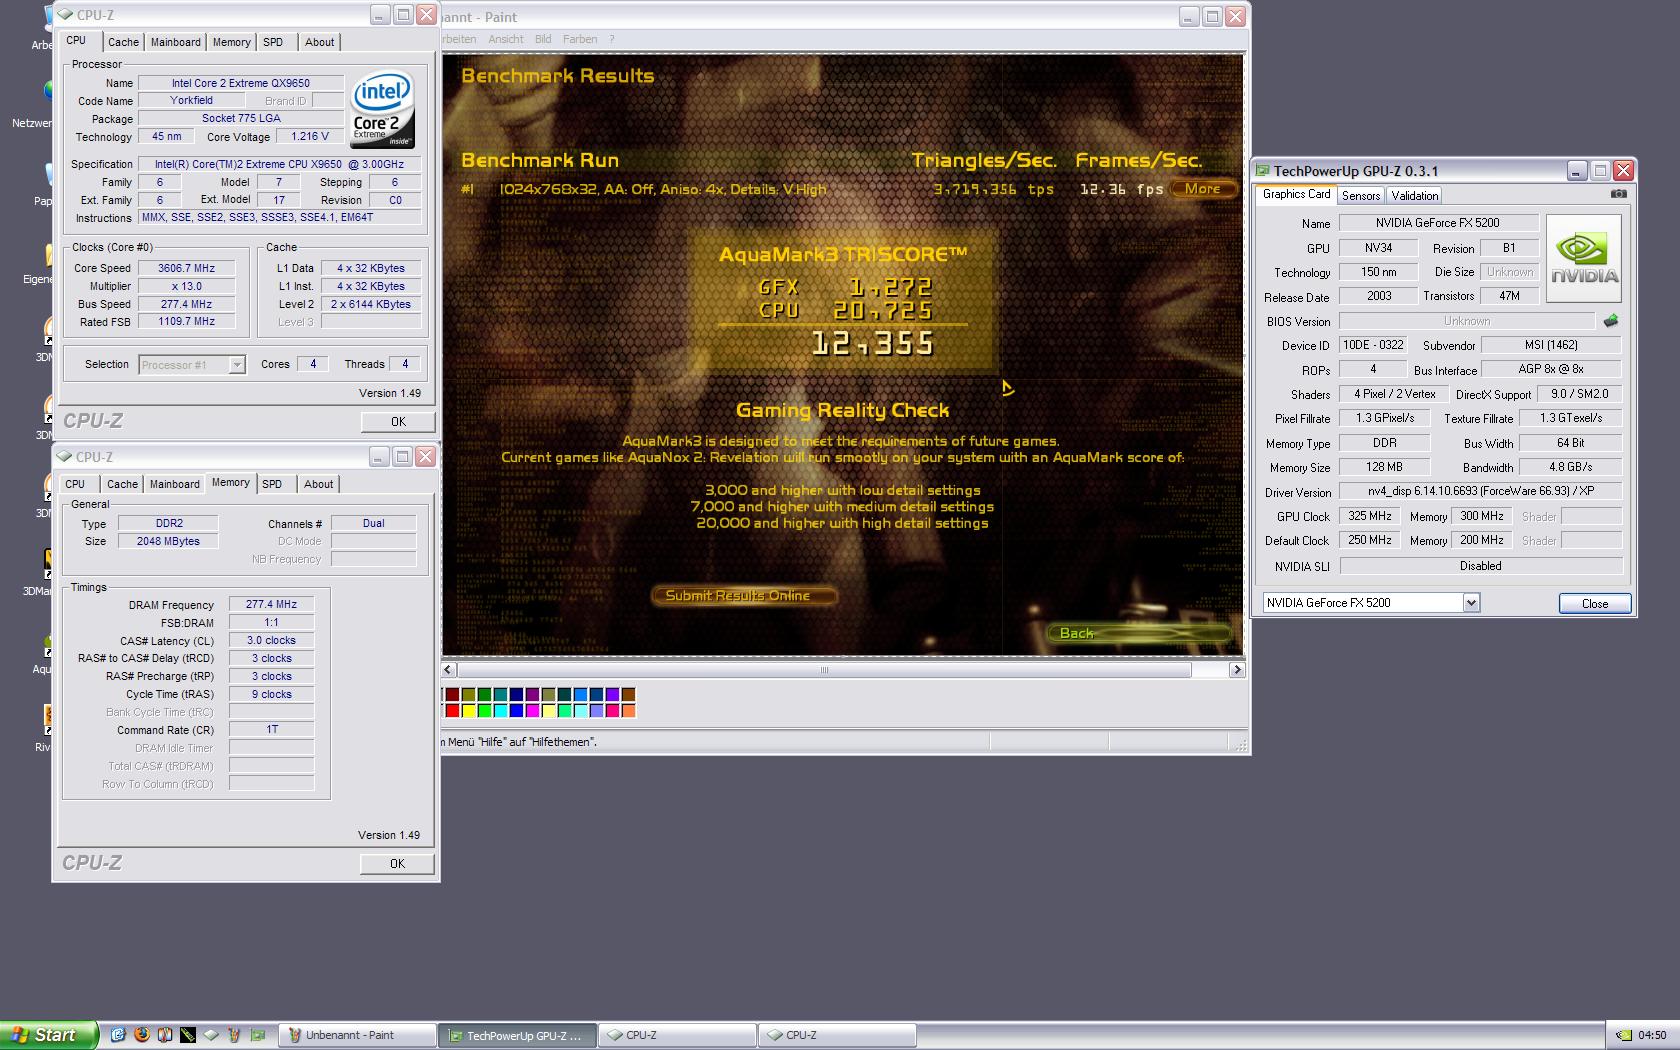Switch to the Sensors tab in GPU-Z
The image size is (1680, 1050).
pyautogui.click(x=1361, y=195)
